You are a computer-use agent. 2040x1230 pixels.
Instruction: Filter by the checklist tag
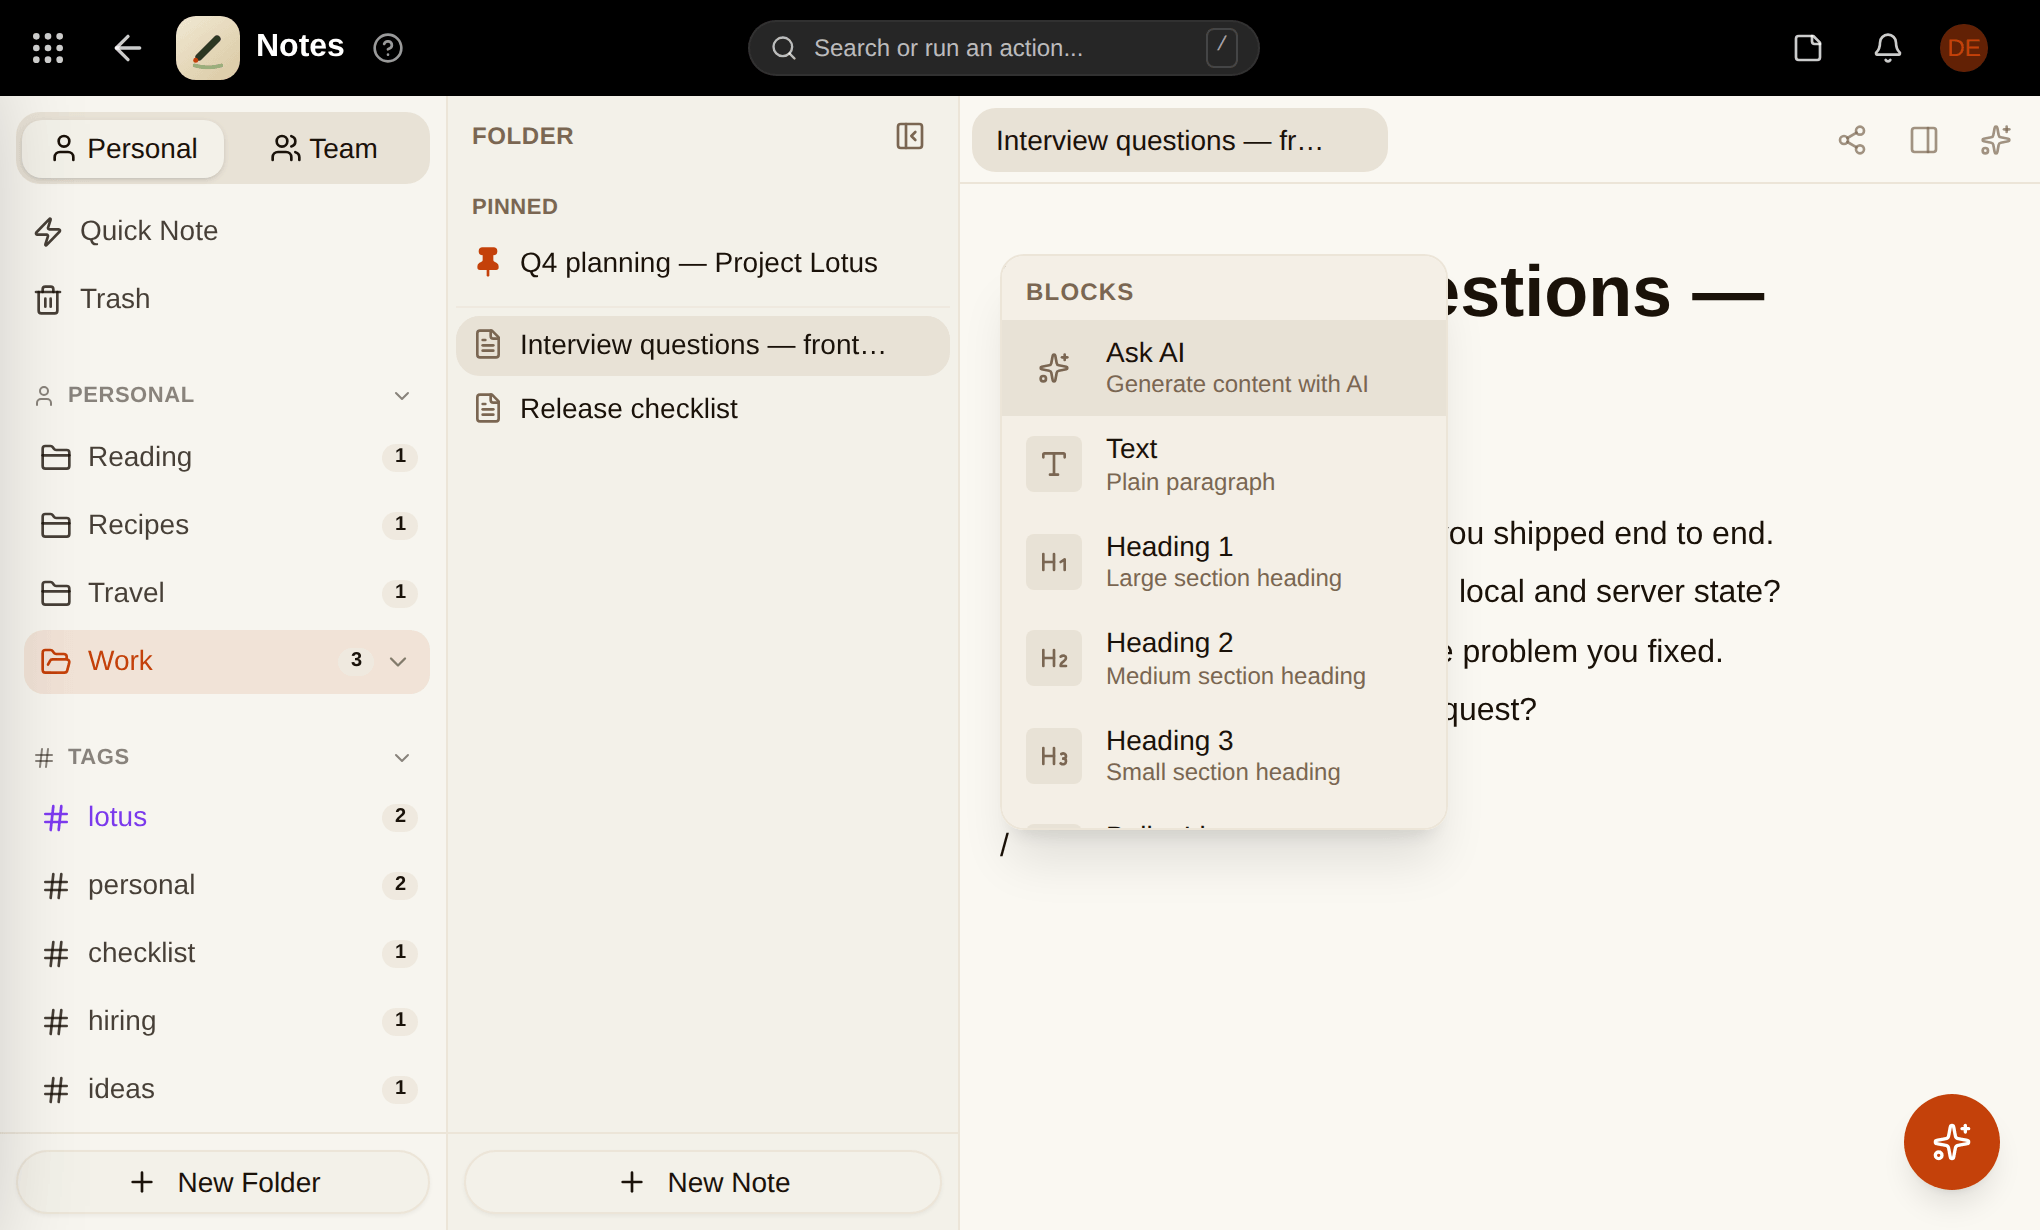(227, 953)
